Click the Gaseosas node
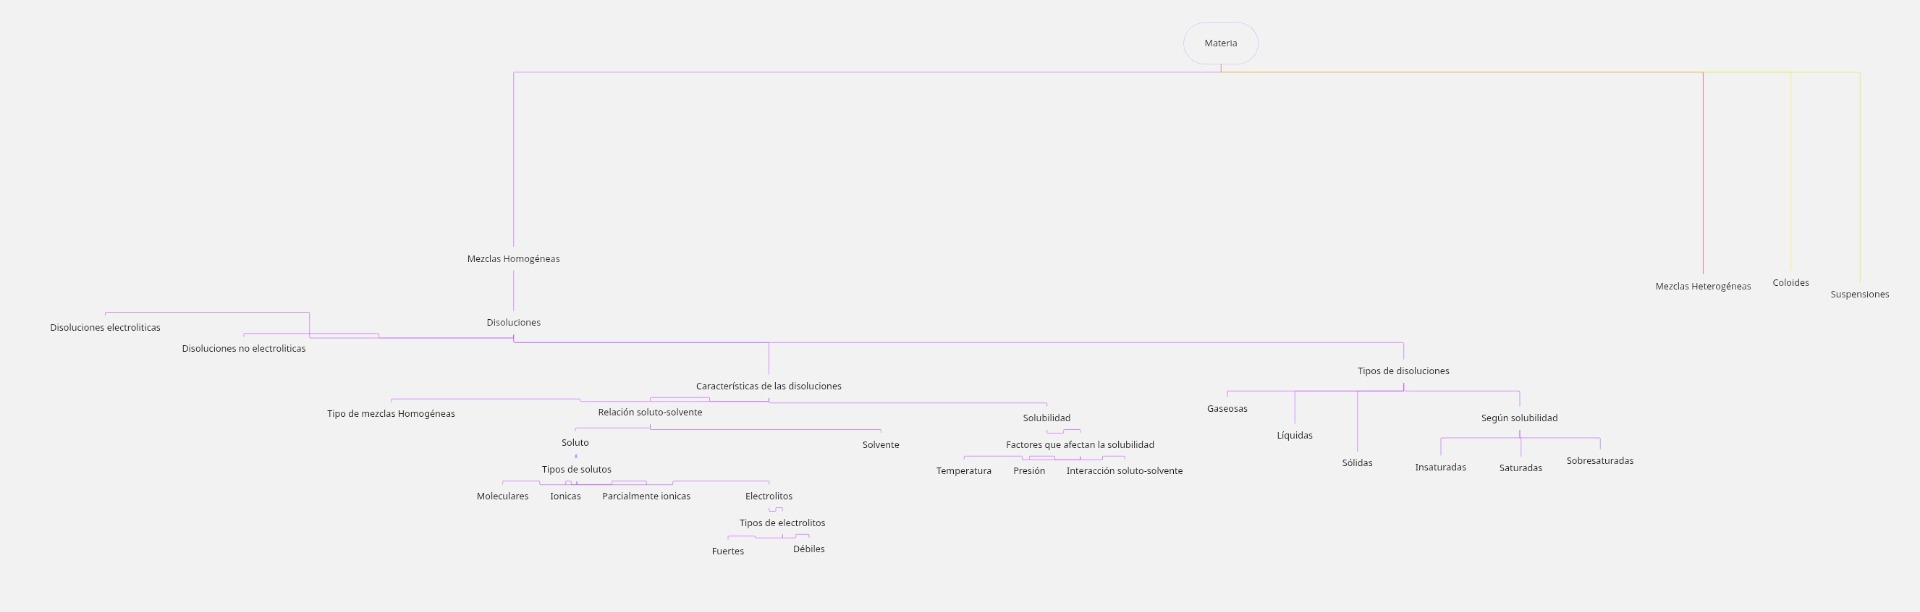Screen dimensions: 1920x612 click(1226, 409)
